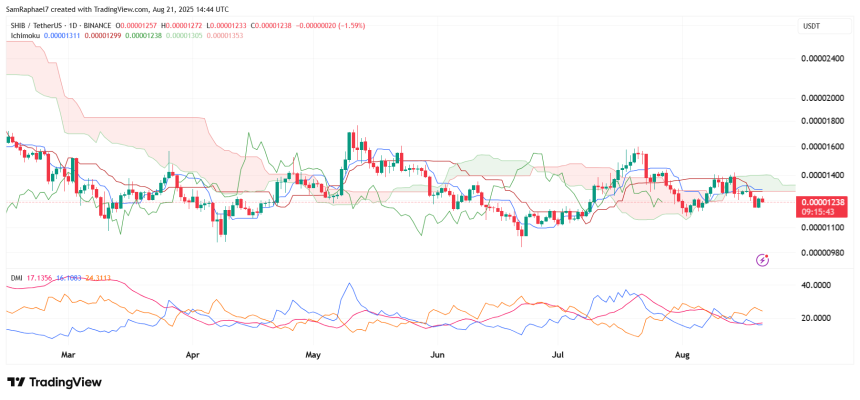Viewport: 860px width, 400px height.
Task: Click the 0.00002400 price scale label
Action: coord(828,59)
